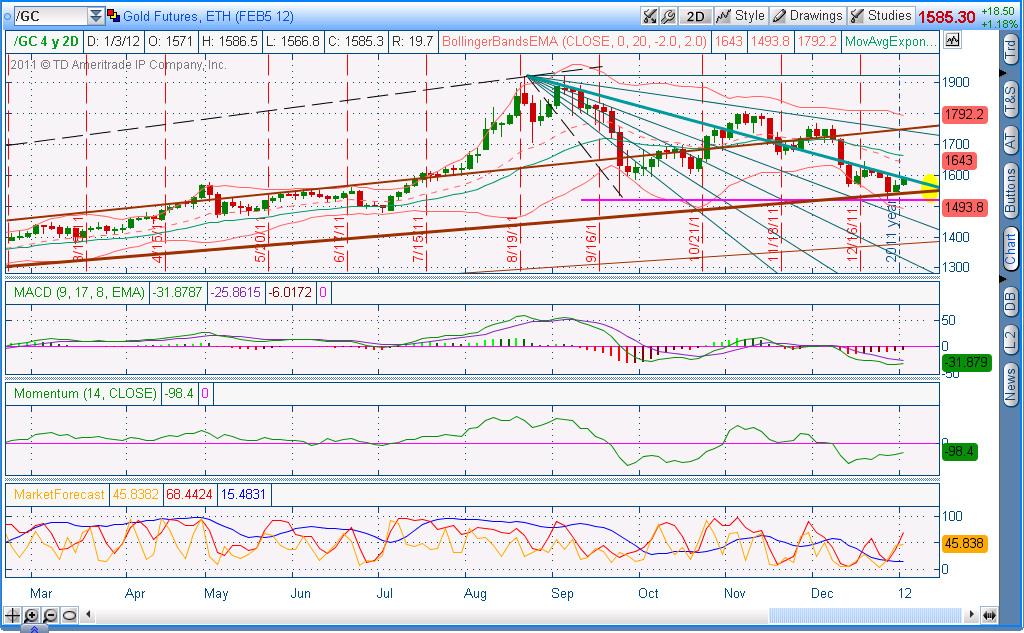1024x633 pixels.
Task: Open the 2D timeframe selector
Action: [x=695, y=16]
